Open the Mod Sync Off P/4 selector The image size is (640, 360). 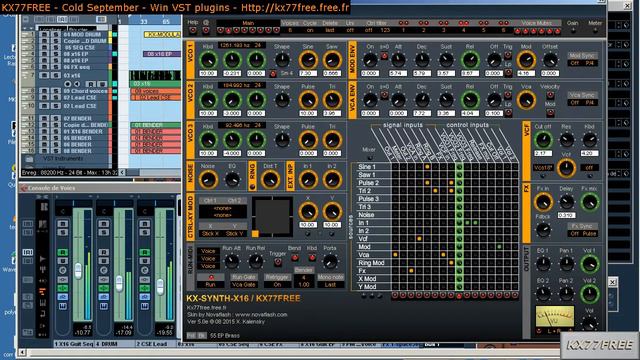583,63
